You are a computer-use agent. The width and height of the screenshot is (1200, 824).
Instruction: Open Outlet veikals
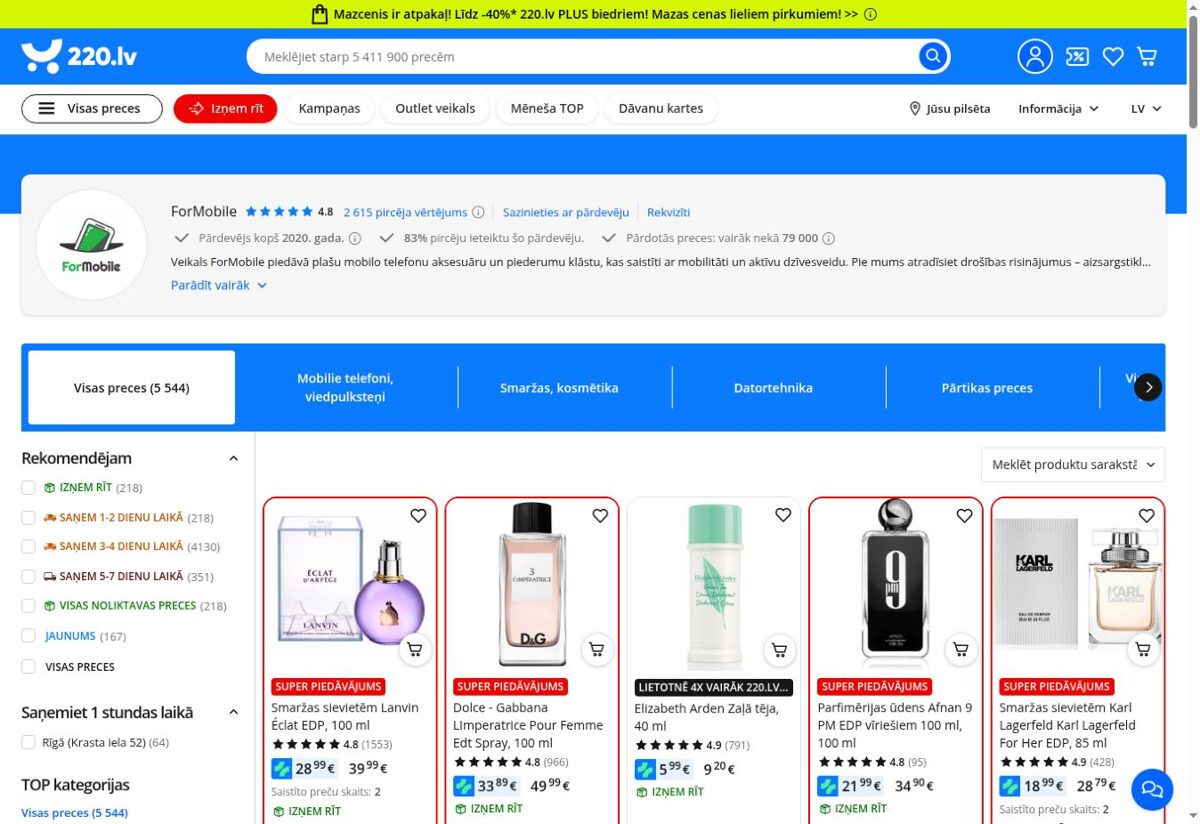coord(435,108)
